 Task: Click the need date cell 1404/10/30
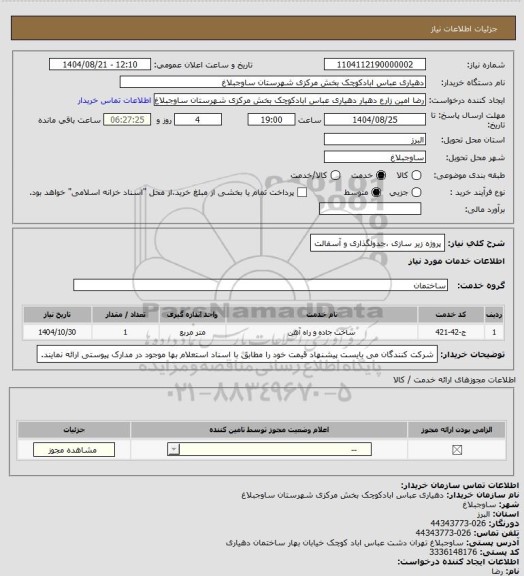tap(57, 332)
